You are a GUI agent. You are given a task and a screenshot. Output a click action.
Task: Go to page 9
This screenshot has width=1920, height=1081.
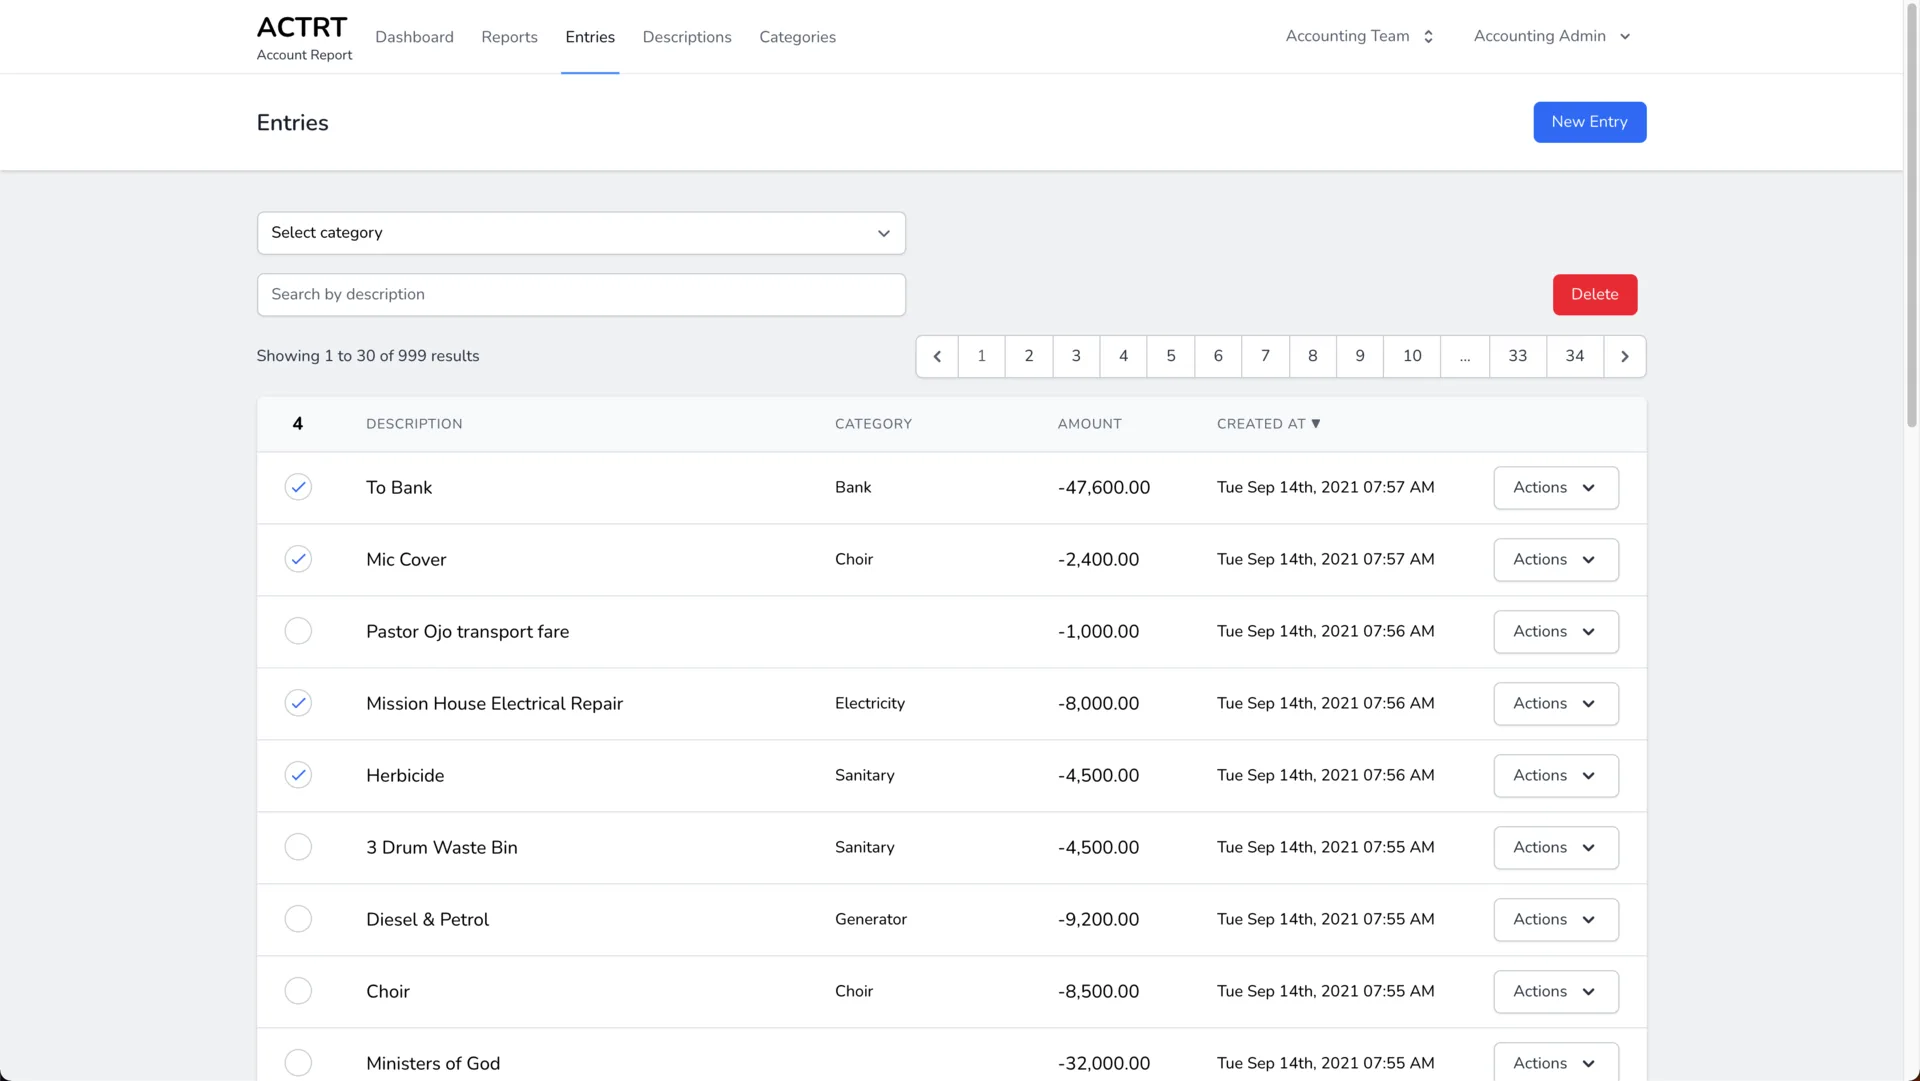point(1360,356)
